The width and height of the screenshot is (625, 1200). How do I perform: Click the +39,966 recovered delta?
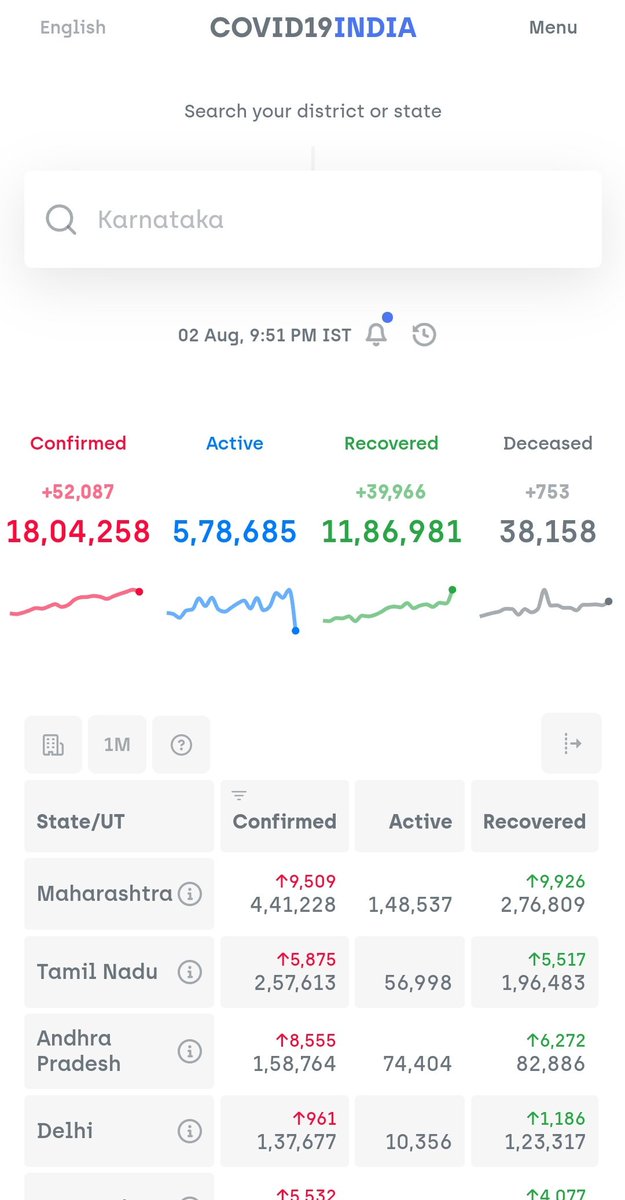391,491
